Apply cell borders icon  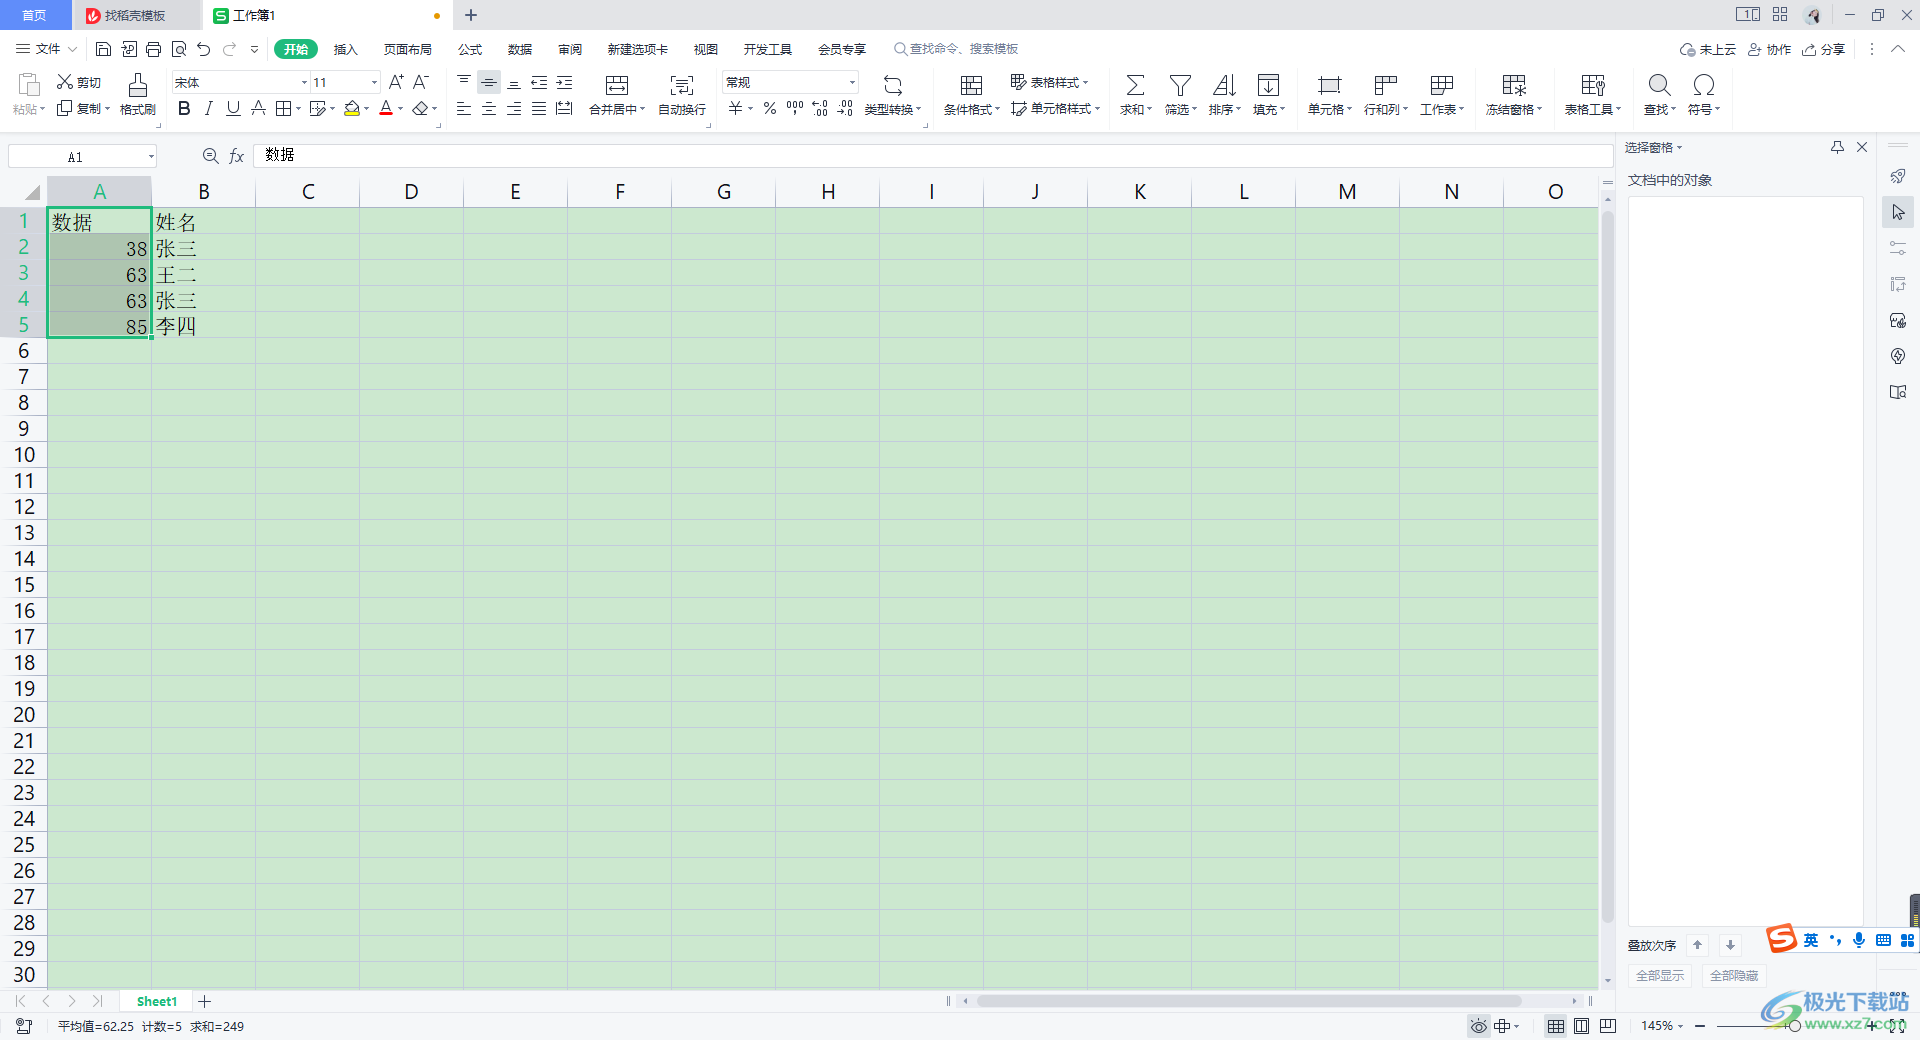[x=284, y=108]
